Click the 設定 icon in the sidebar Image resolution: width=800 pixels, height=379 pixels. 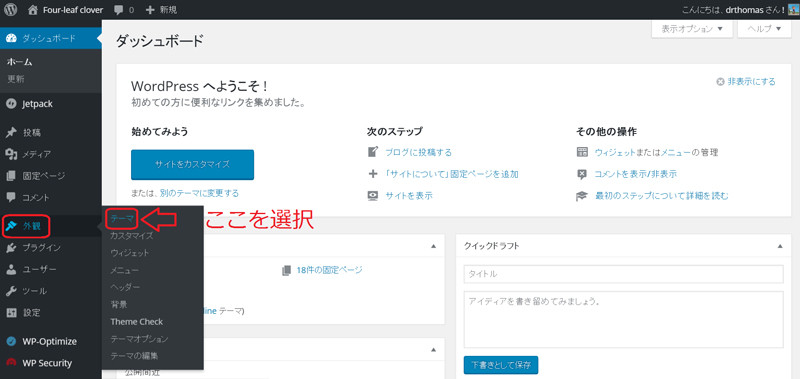click(11, 313)
